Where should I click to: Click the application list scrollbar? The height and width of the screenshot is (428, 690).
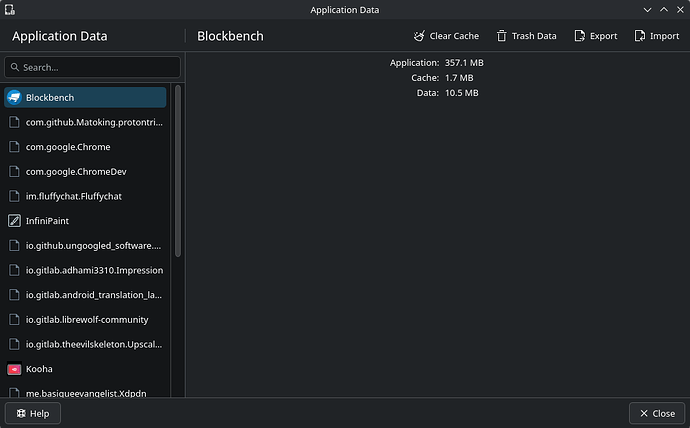tap(178, 171)
